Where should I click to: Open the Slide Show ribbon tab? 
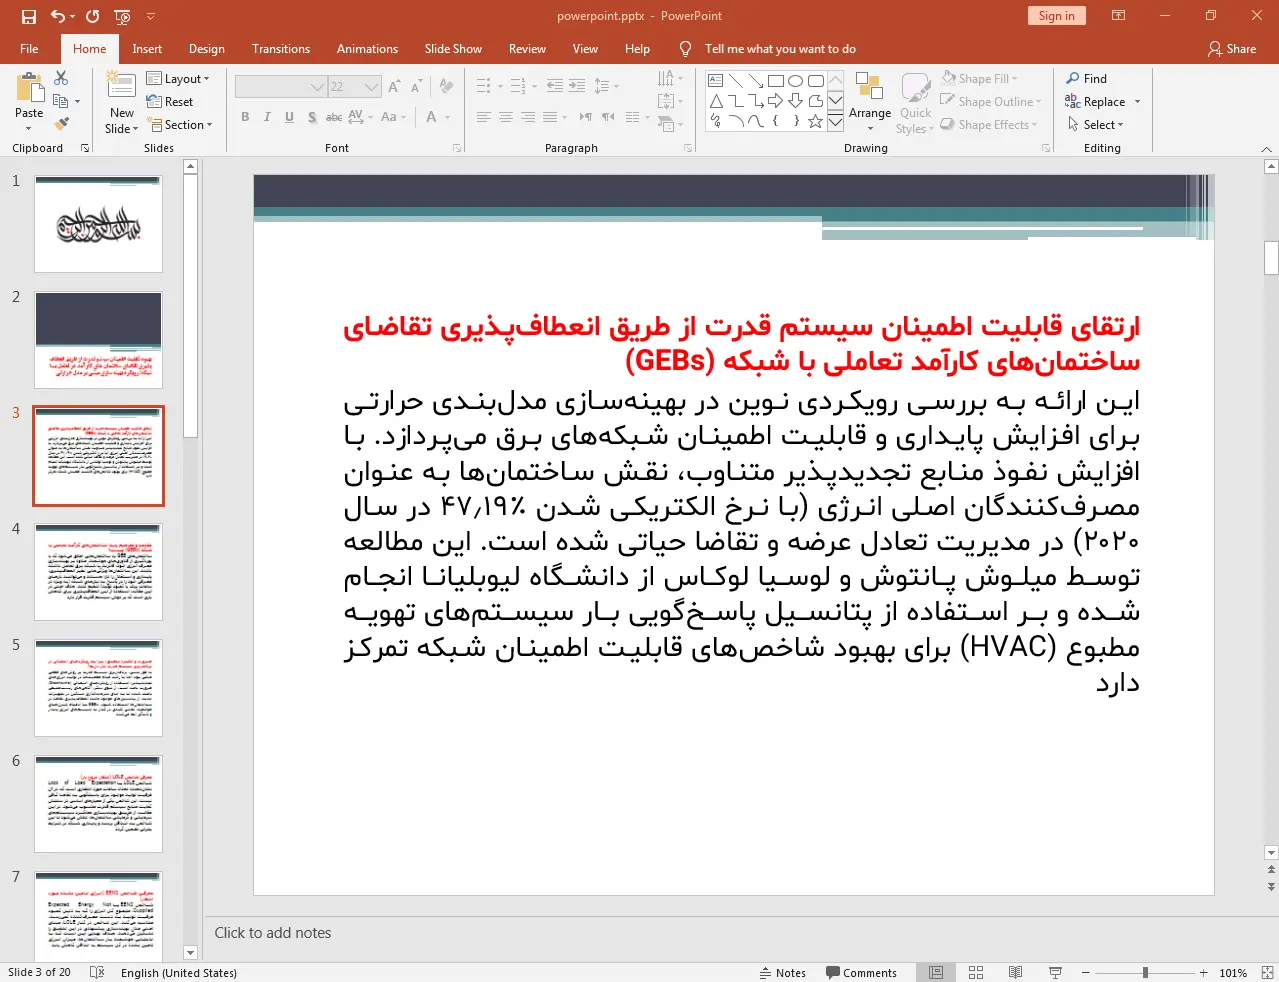(453, 49)
